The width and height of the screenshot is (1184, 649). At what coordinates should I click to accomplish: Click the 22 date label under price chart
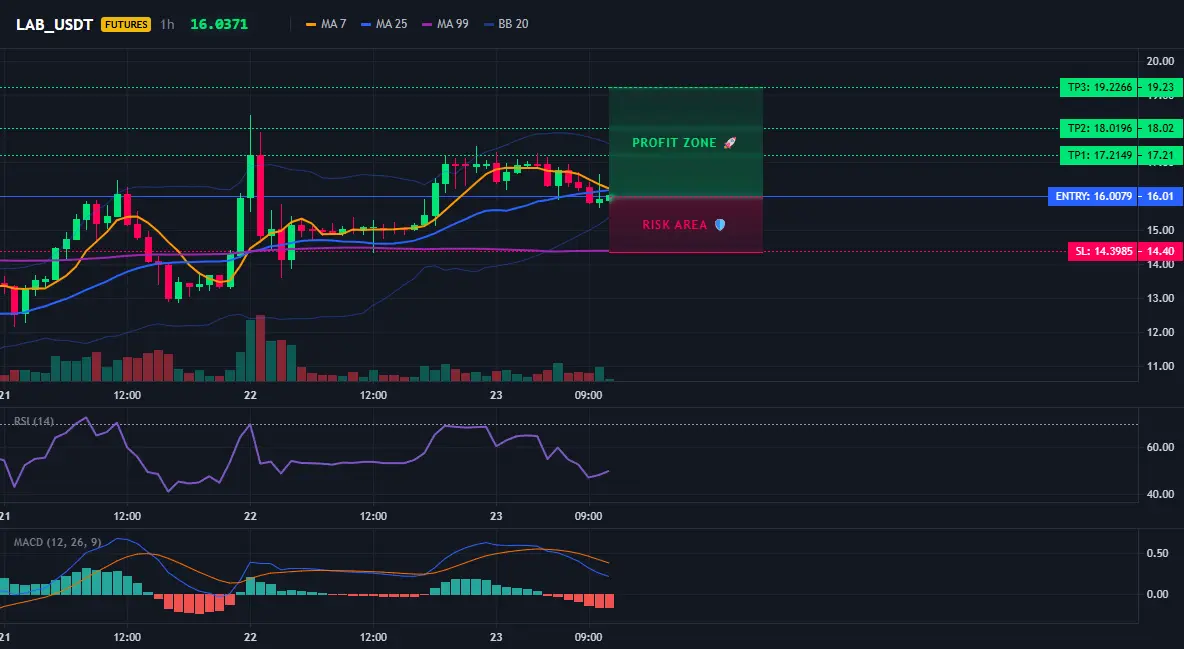tap(250, 395)
